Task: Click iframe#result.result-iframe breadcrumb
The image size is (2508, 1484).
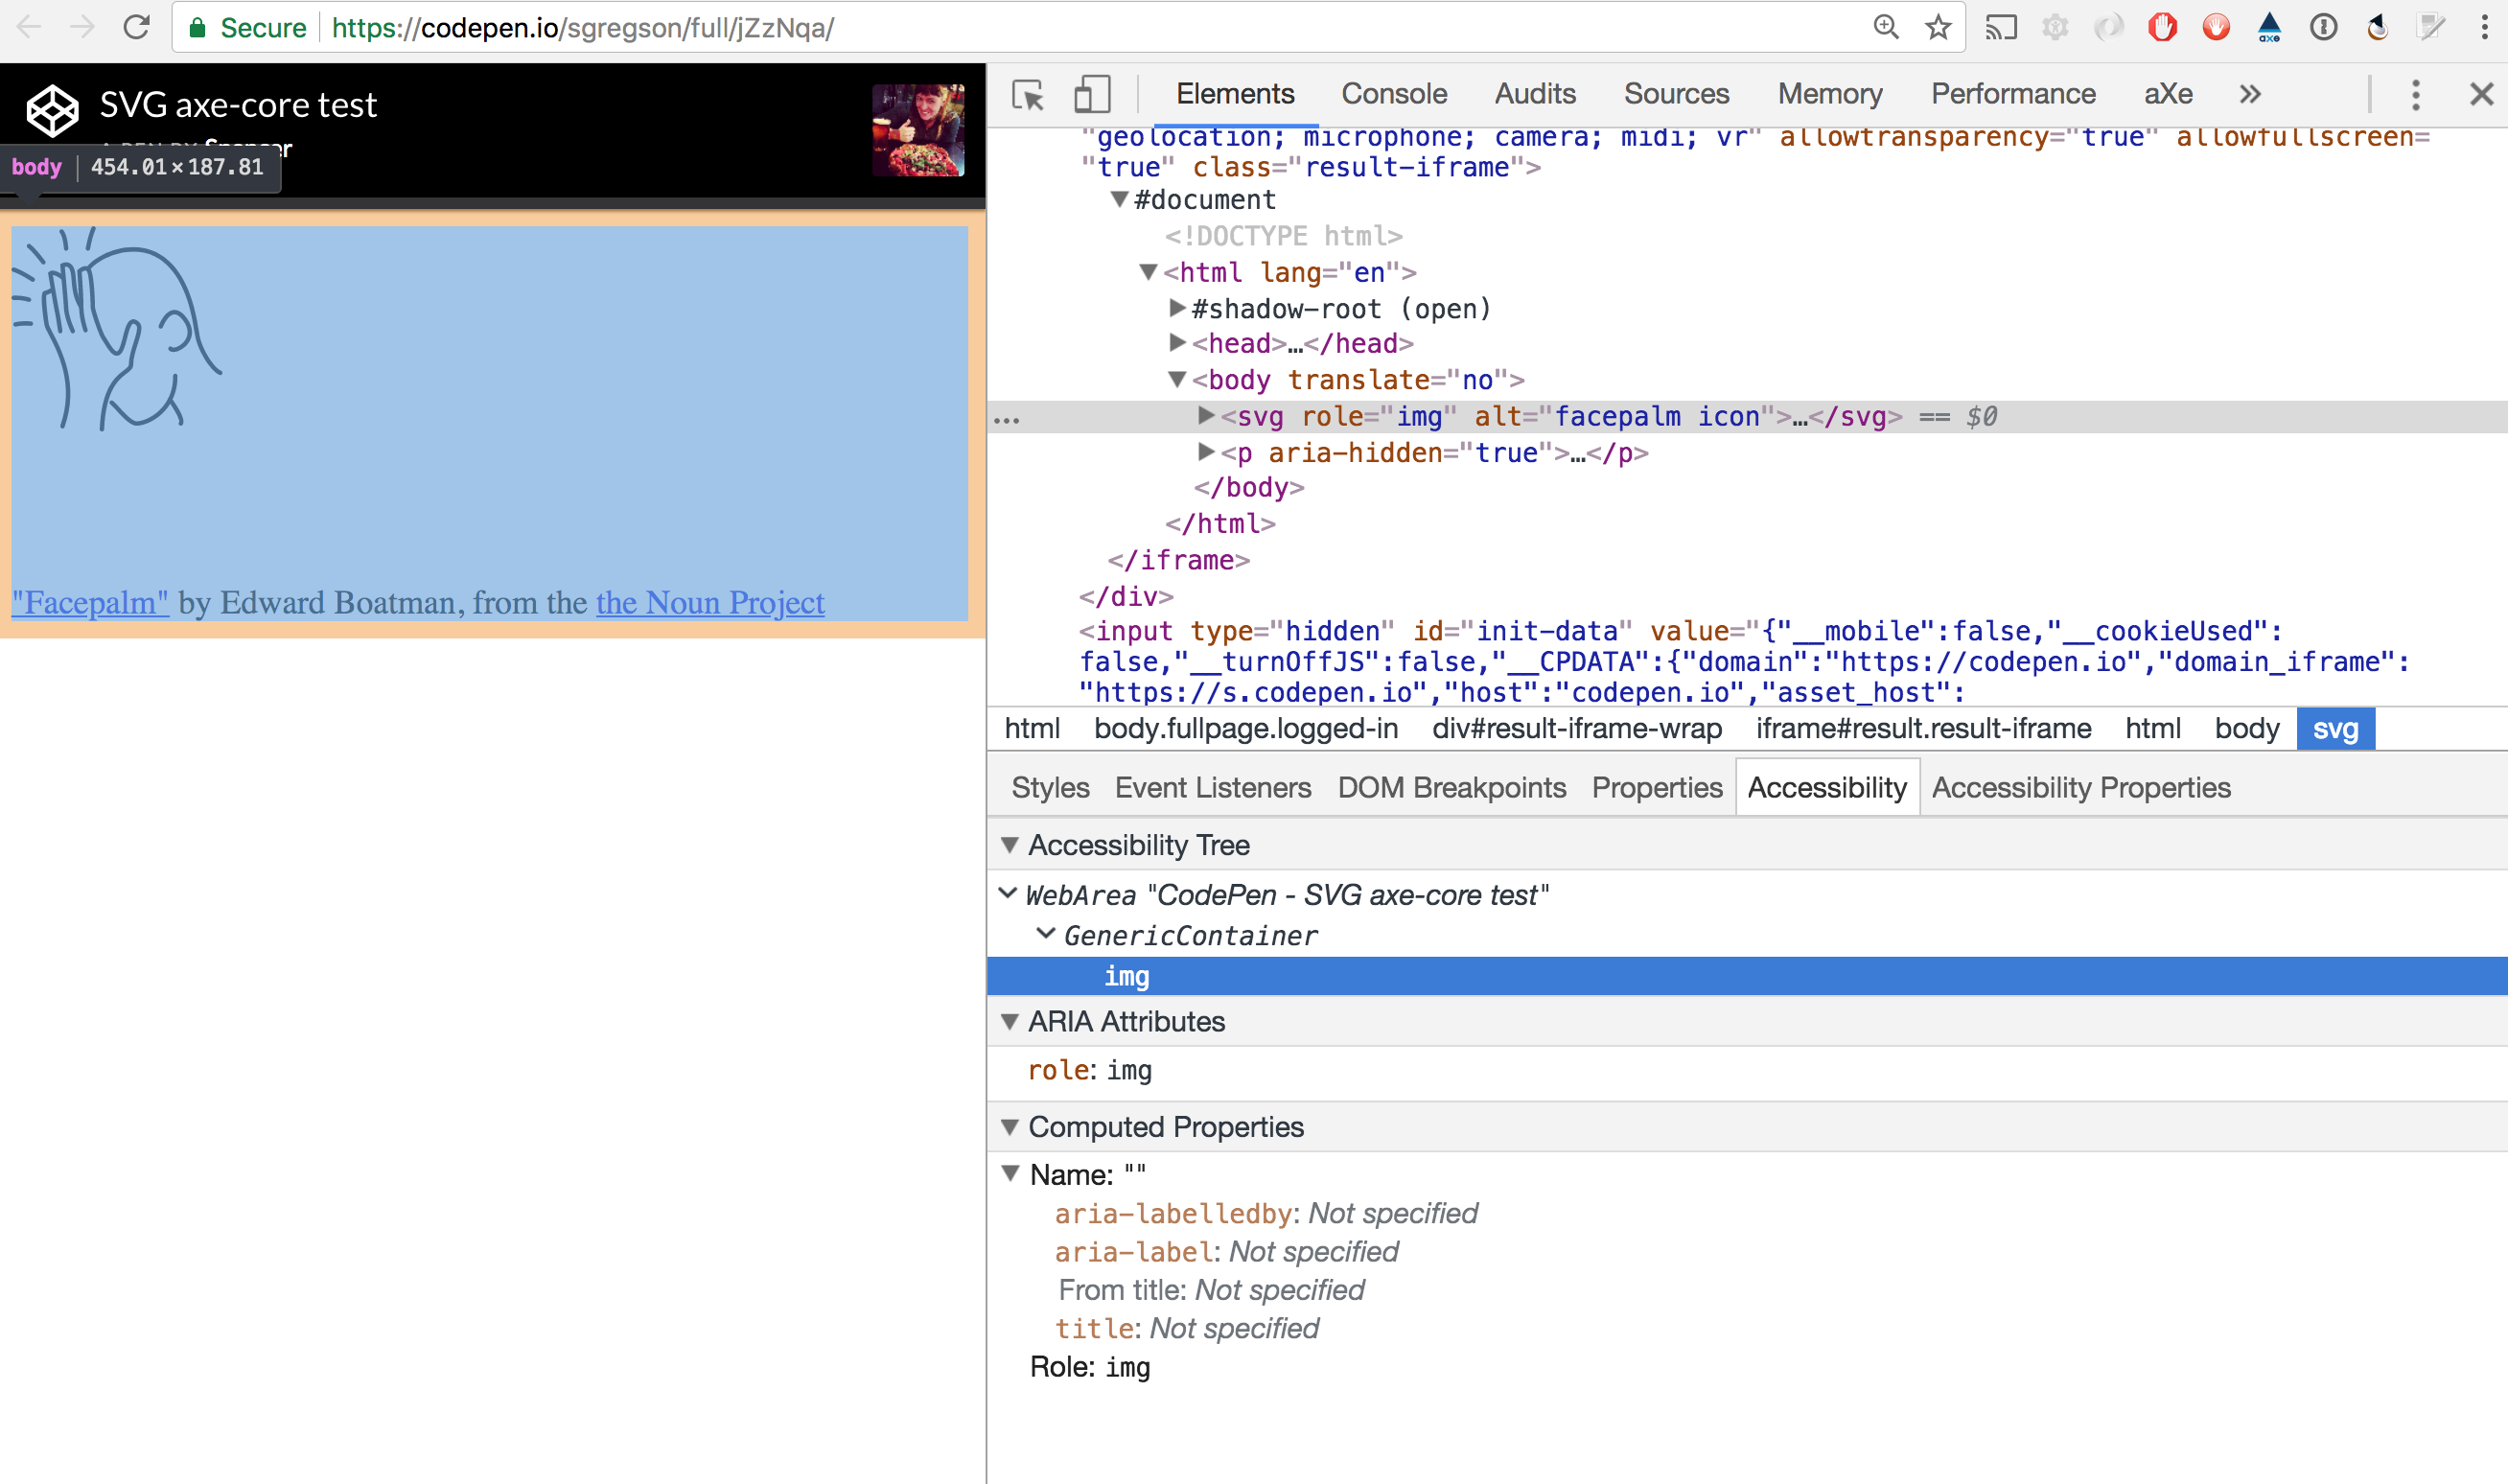Action: [1923, 729]
